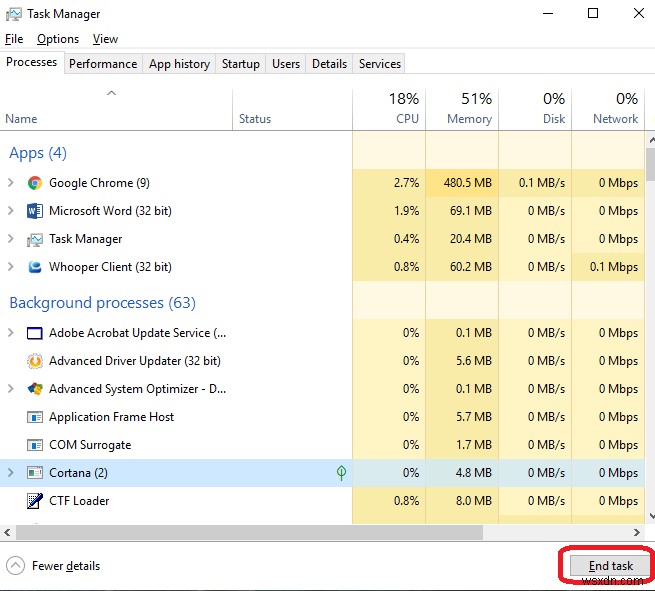Image resolution: width=655 pixels, height=591 pixels.
Task: Click the COM Surrogate icon
Action: (x=35, y=445)
